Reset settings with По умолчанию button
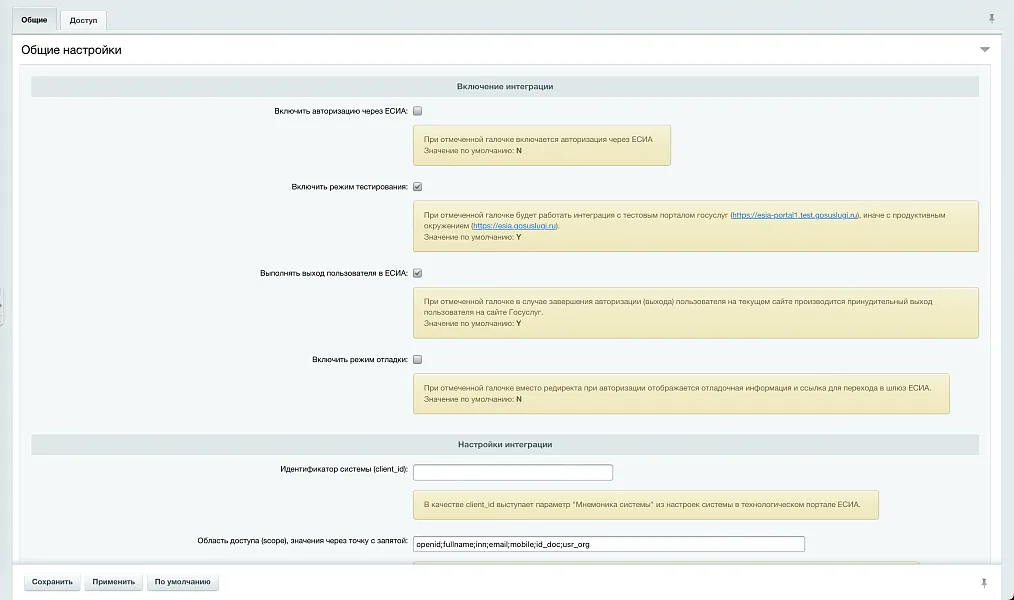 point(182,581)
